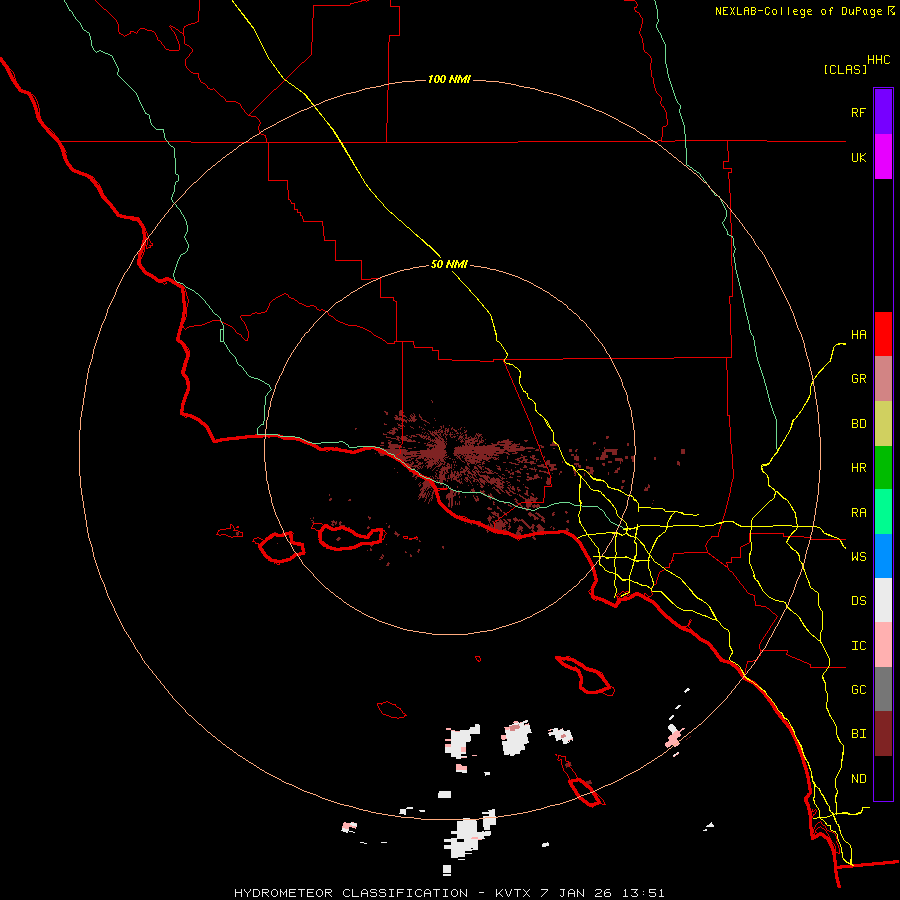
Task: Click the dark red BI legend block
Action: click(x=883, y=734)
